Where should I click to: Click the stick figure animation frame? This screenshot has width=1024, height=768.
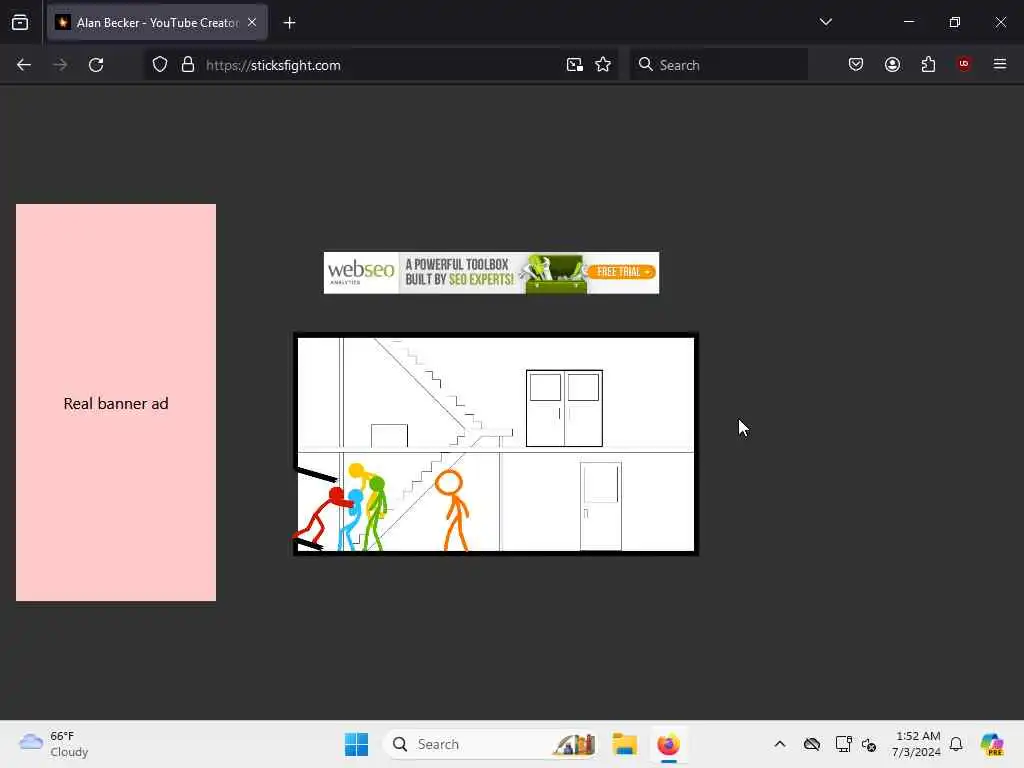(x=496, y=444)
